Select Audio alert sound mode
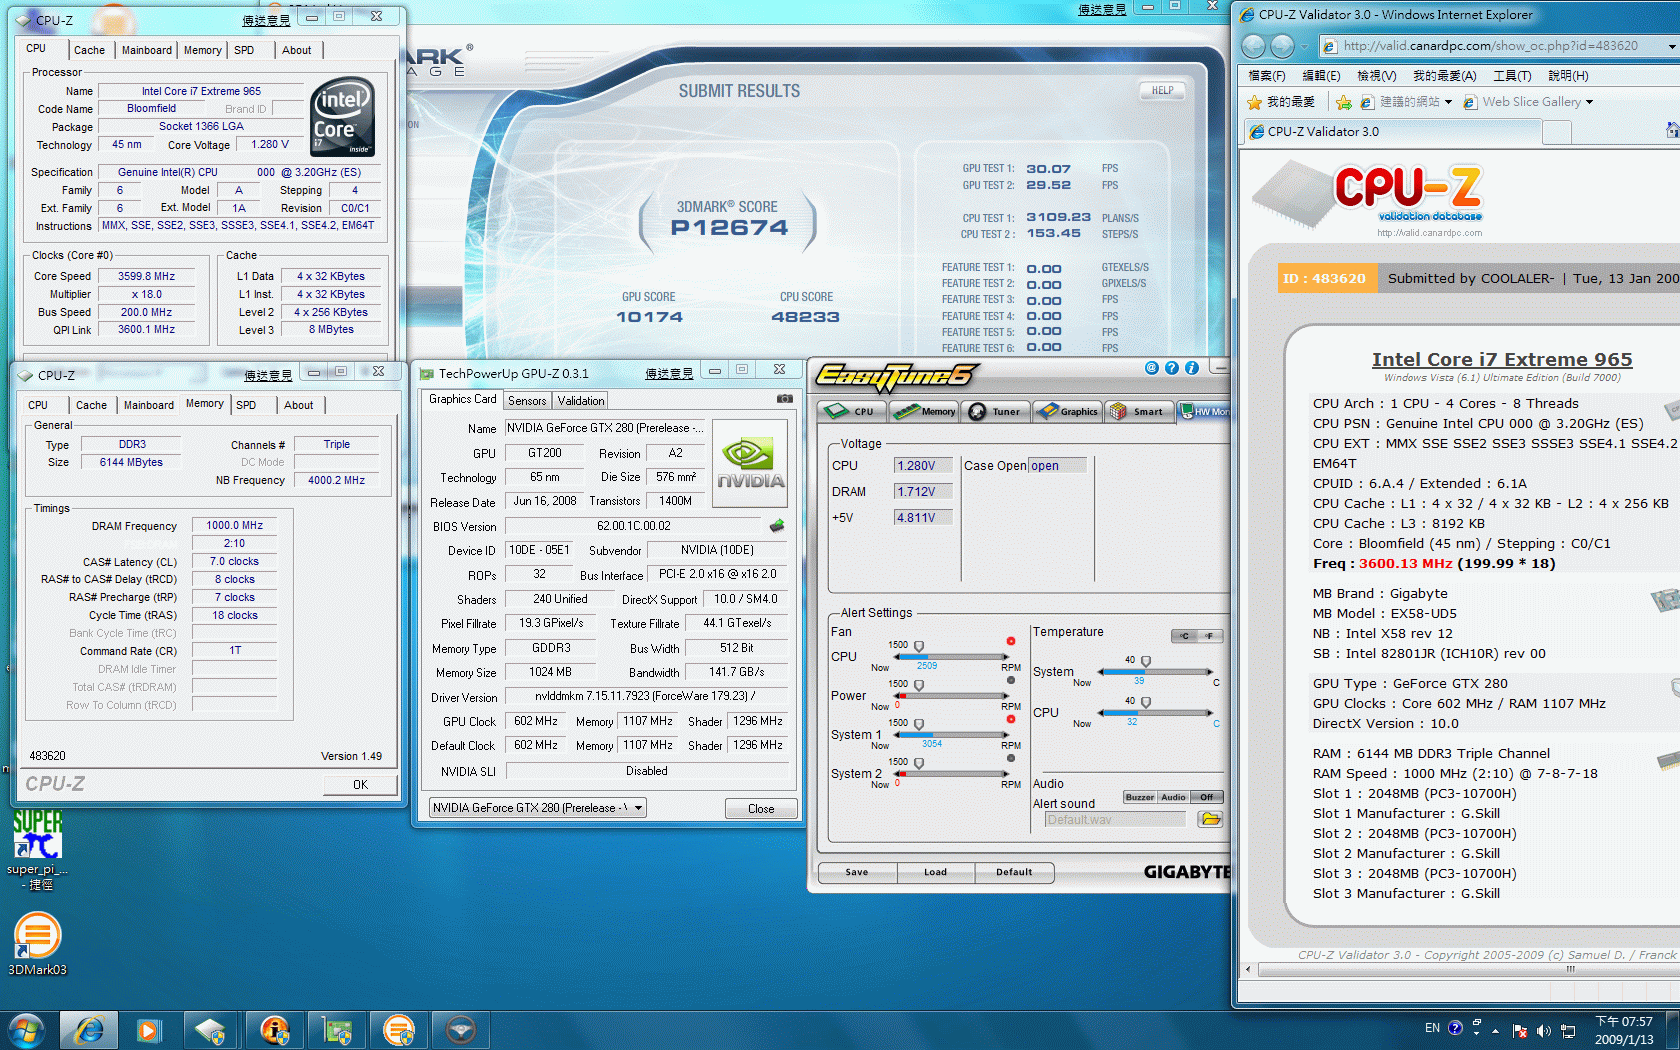The height and width of the screenshot is (1050, 1680). 1173,797
